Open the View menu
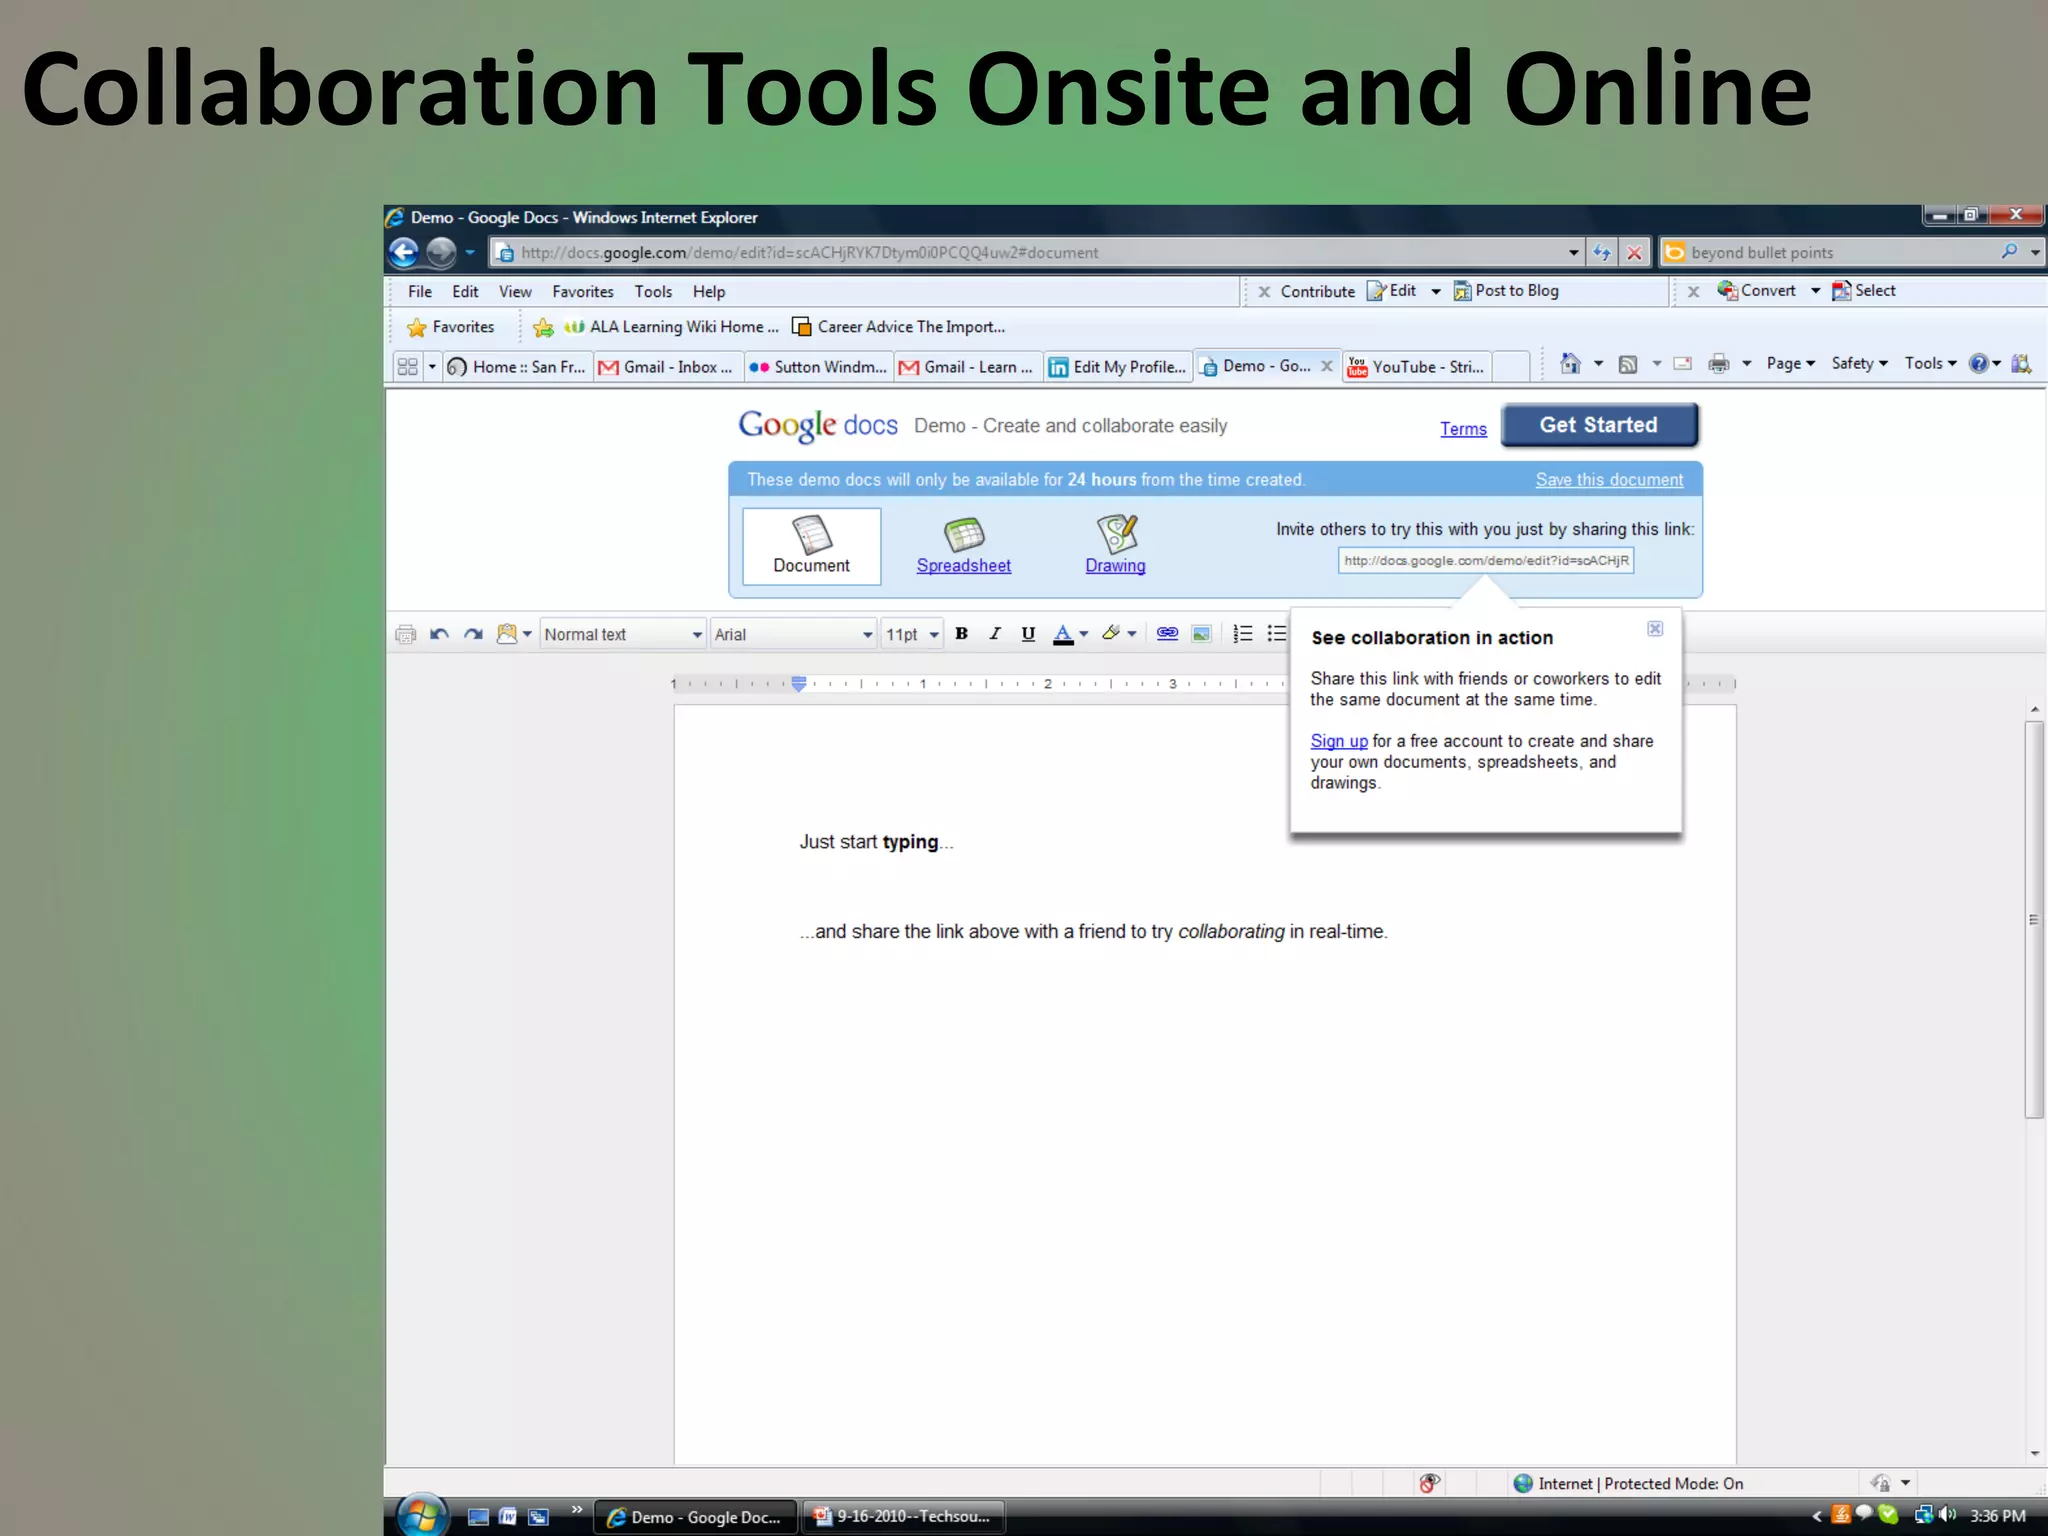Image resolution: width=2048 pixels, height=1536 pixels. point(515,292)
